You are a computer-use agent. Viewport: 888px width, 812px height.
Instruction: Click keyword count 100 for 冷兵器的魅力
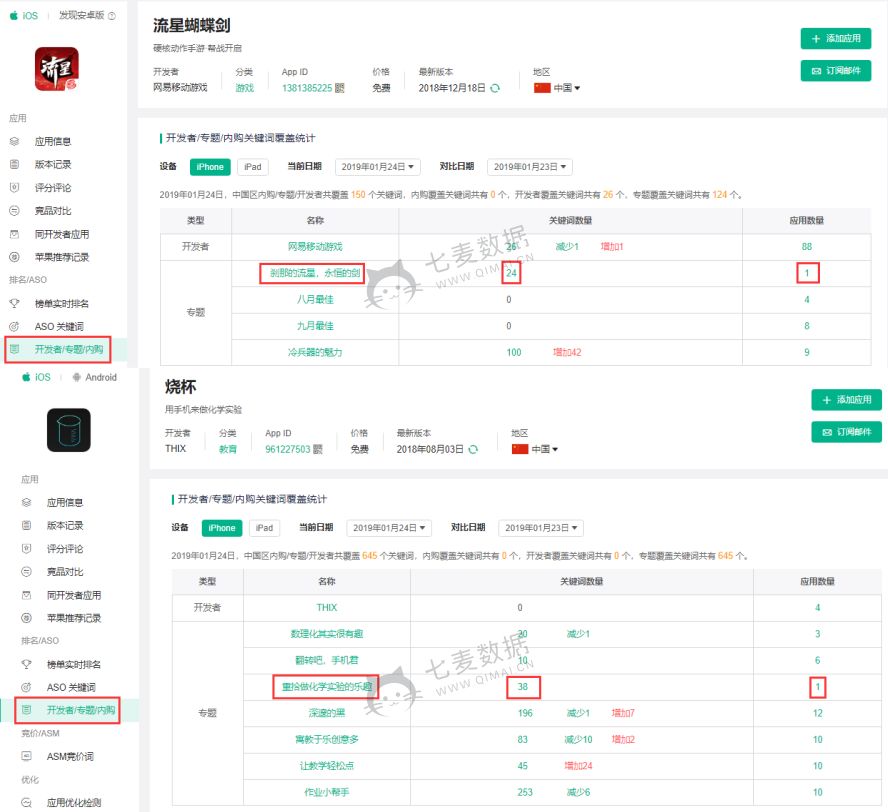pos(514,352)
